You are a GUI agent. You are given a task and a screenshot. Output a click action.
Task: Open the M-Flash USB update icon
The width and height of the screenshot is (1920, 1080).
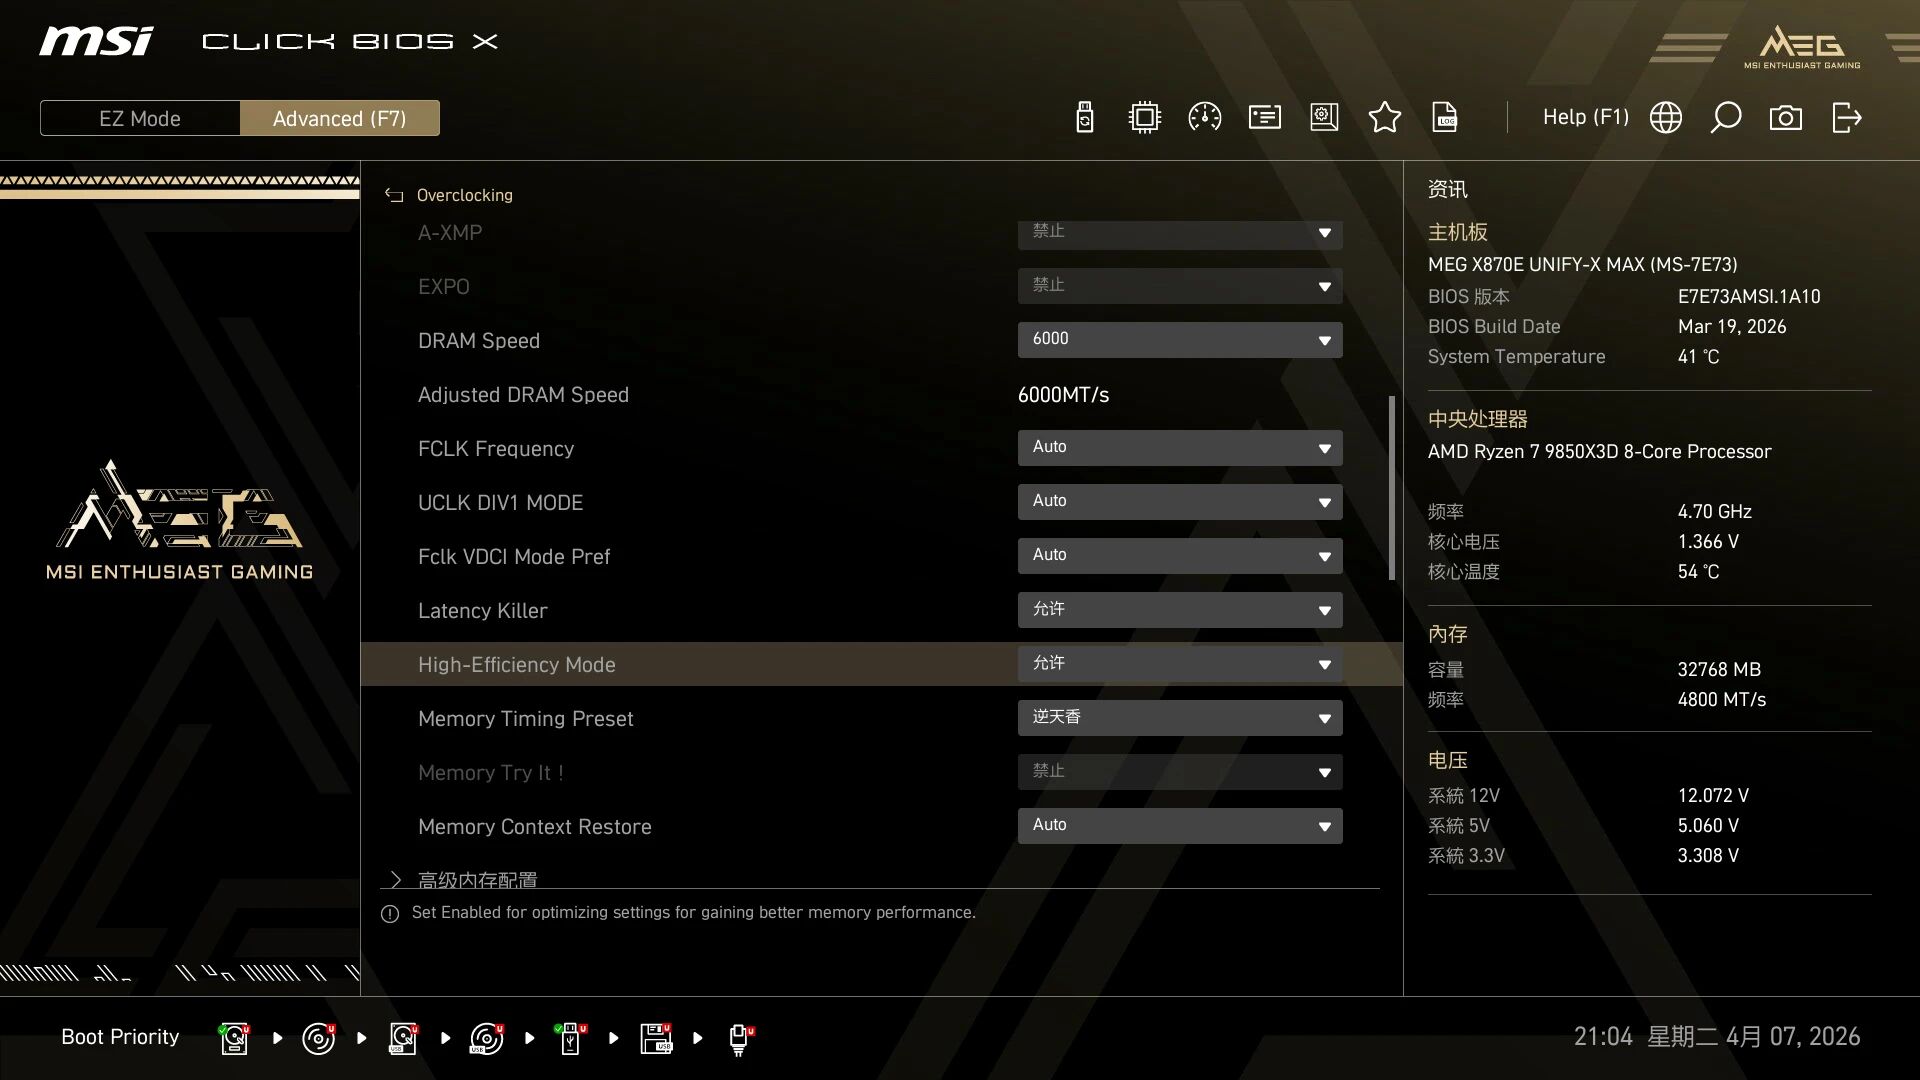point(1085,118)
